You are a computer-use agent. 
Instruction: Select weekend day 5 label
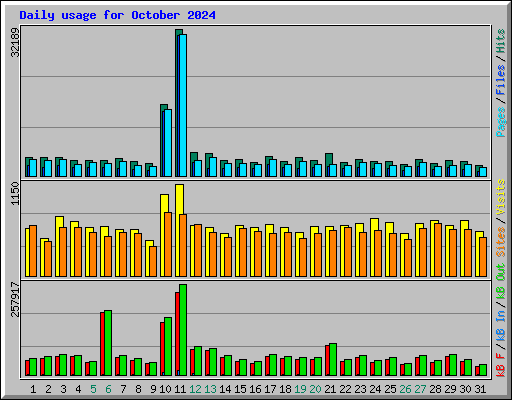click(x=93, y=389)
